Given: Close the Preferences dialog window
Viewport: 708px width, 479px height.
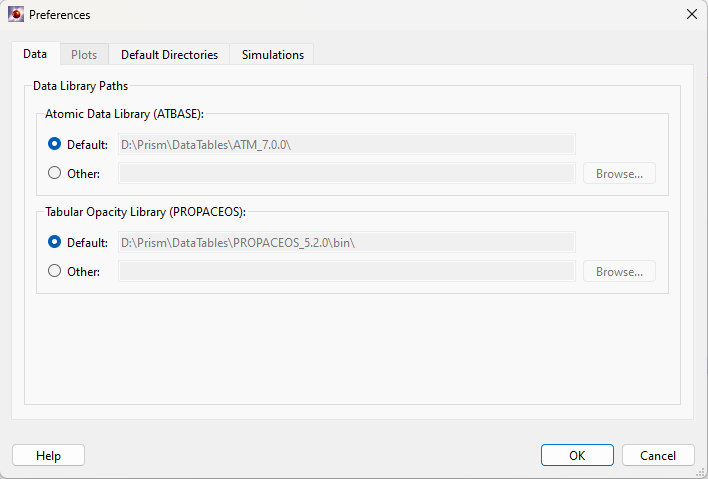Looking at the screenshot, I should pos(691,15).
